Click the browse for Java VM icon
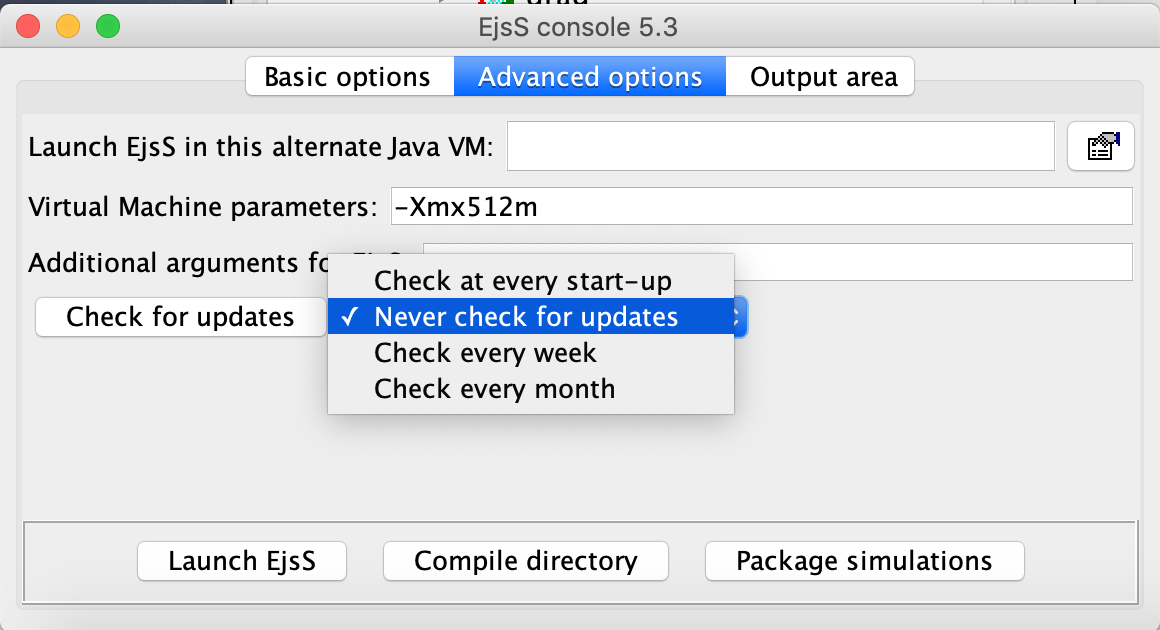The height and width of the screenshot is (630, 1160). (x=1100, y=148)
